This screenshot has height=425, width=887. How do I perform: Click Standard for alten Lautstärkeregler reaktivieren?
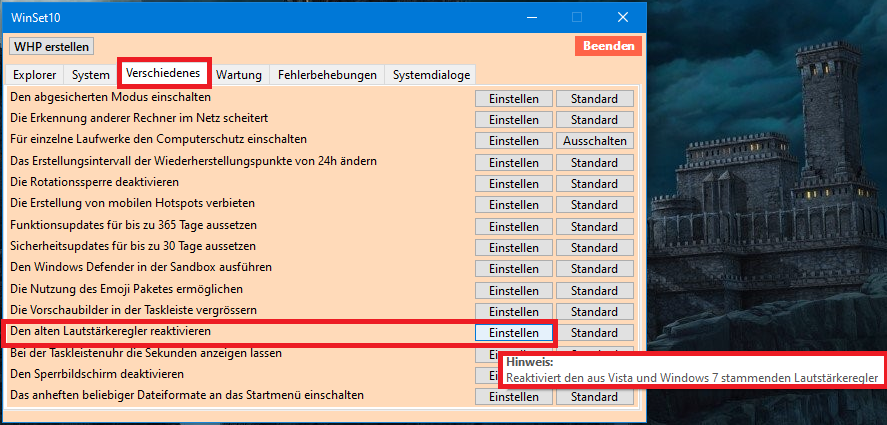[x=595, y=333]
